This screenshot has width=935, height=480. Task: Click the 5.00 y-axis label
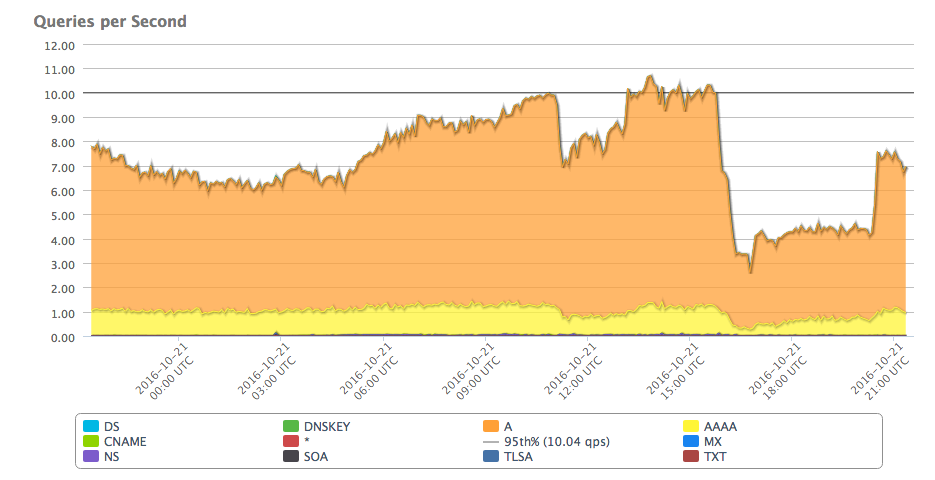[x=62, y=216]
